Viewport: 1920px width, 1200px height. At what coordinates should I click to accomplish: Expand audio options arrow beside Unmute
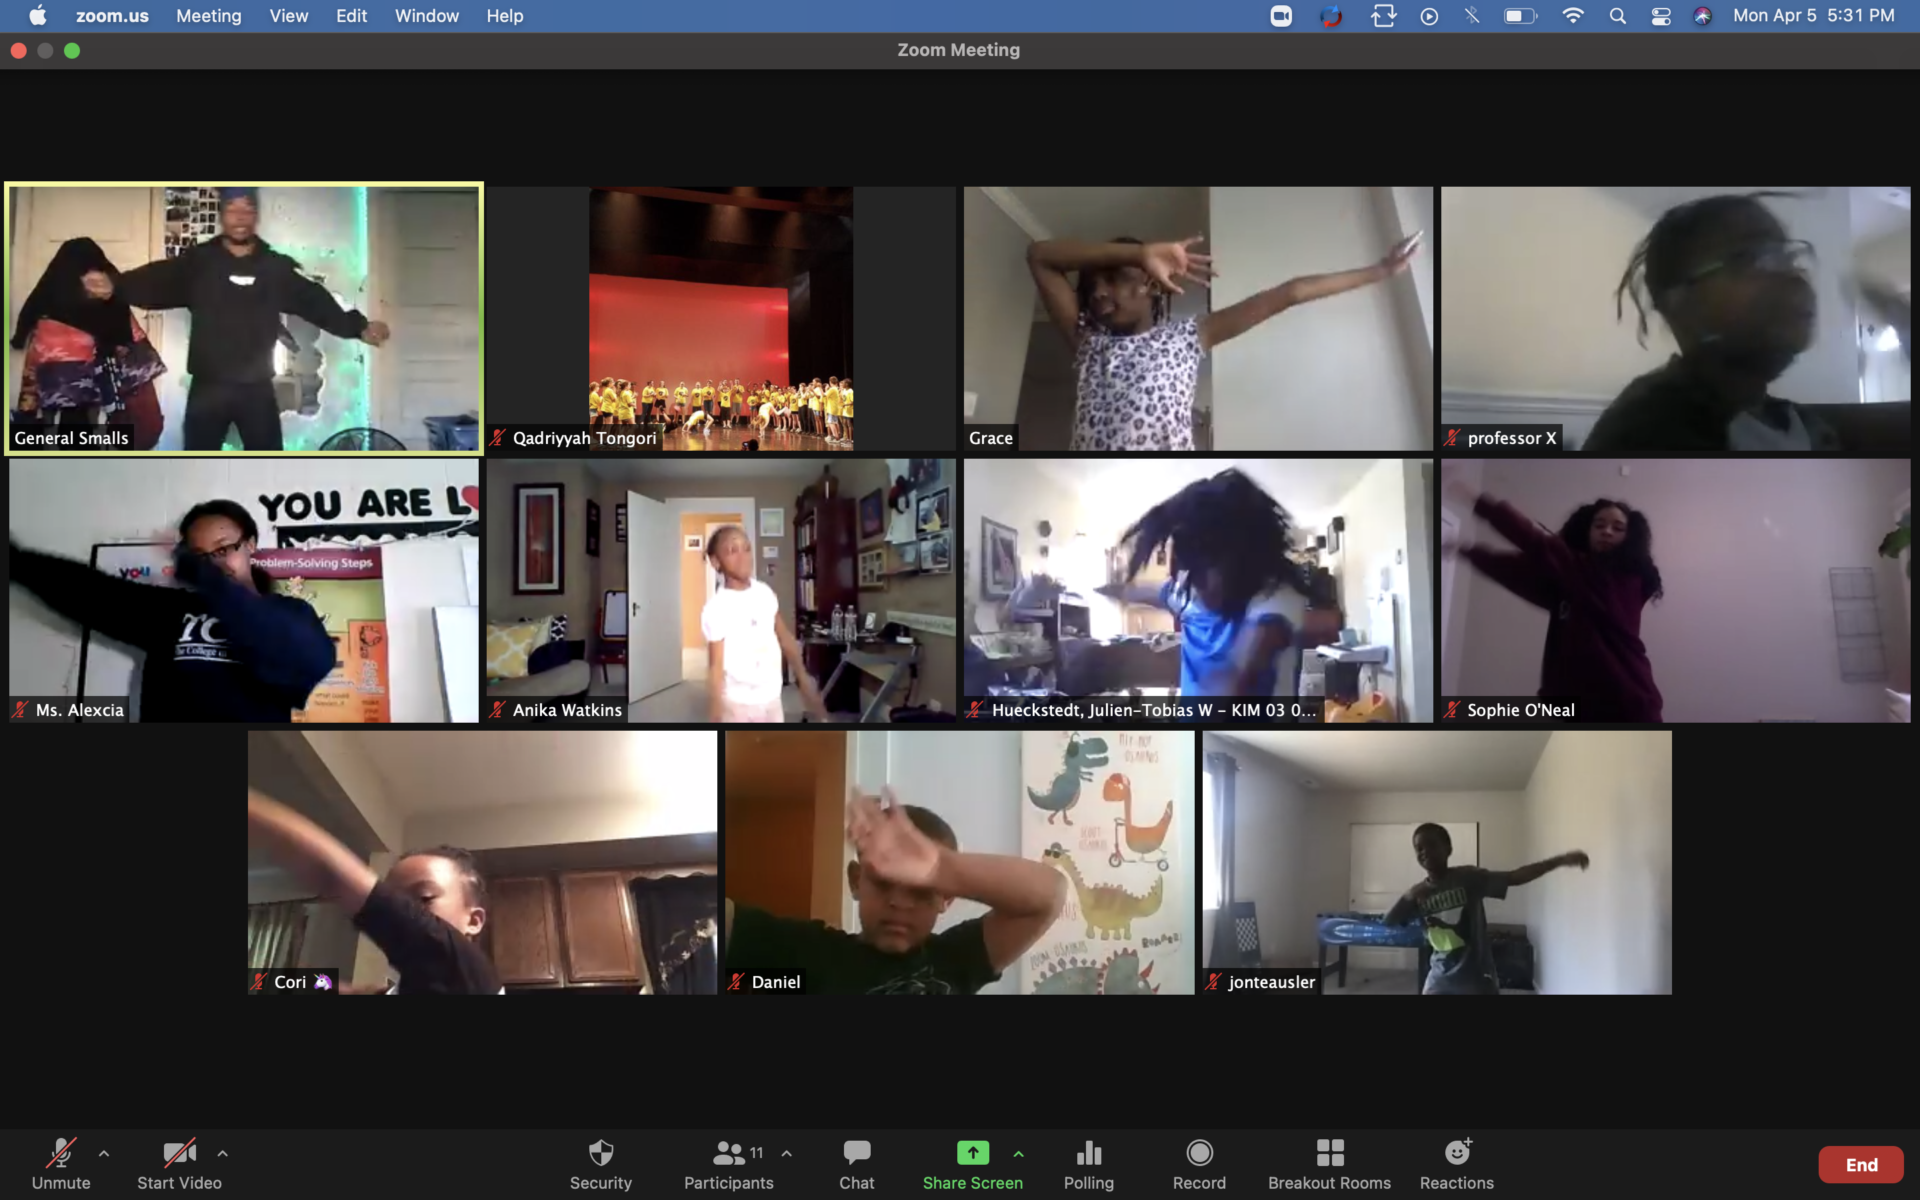104,1154
